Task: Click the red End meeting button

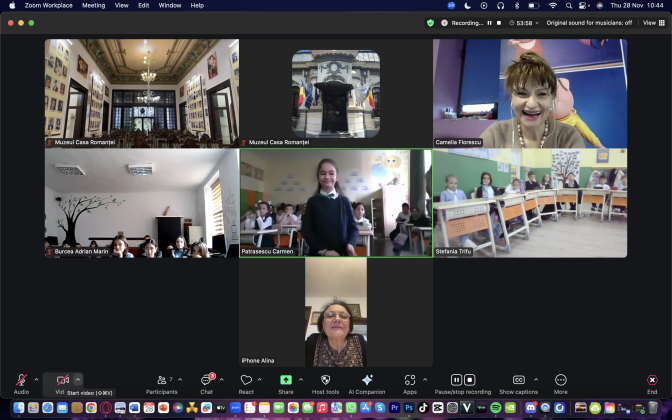Action: pos(652,381)
